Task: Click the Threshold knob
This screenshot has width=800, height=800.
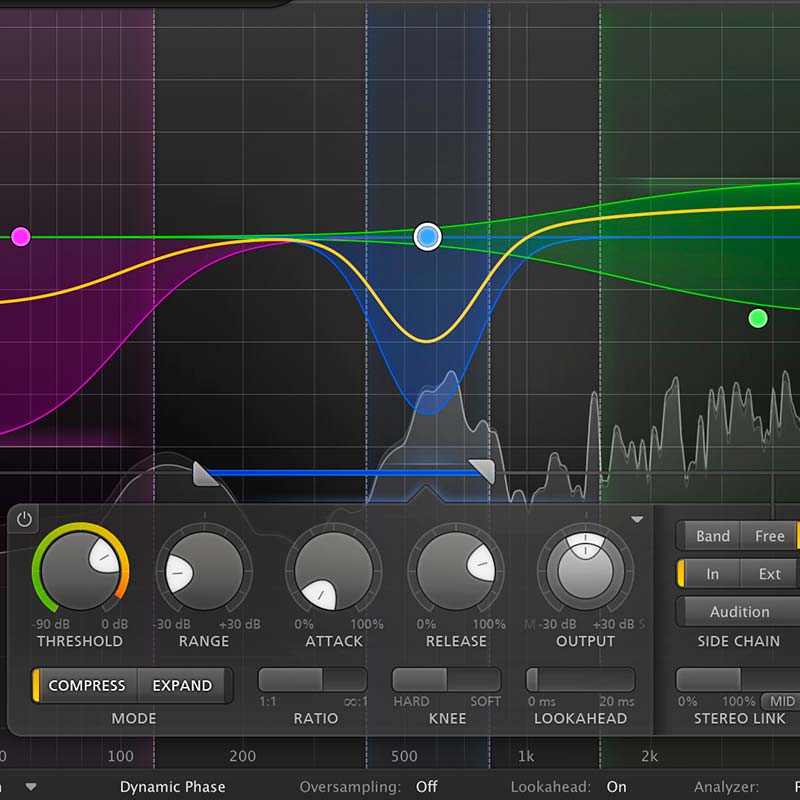Action: (80, 571)
